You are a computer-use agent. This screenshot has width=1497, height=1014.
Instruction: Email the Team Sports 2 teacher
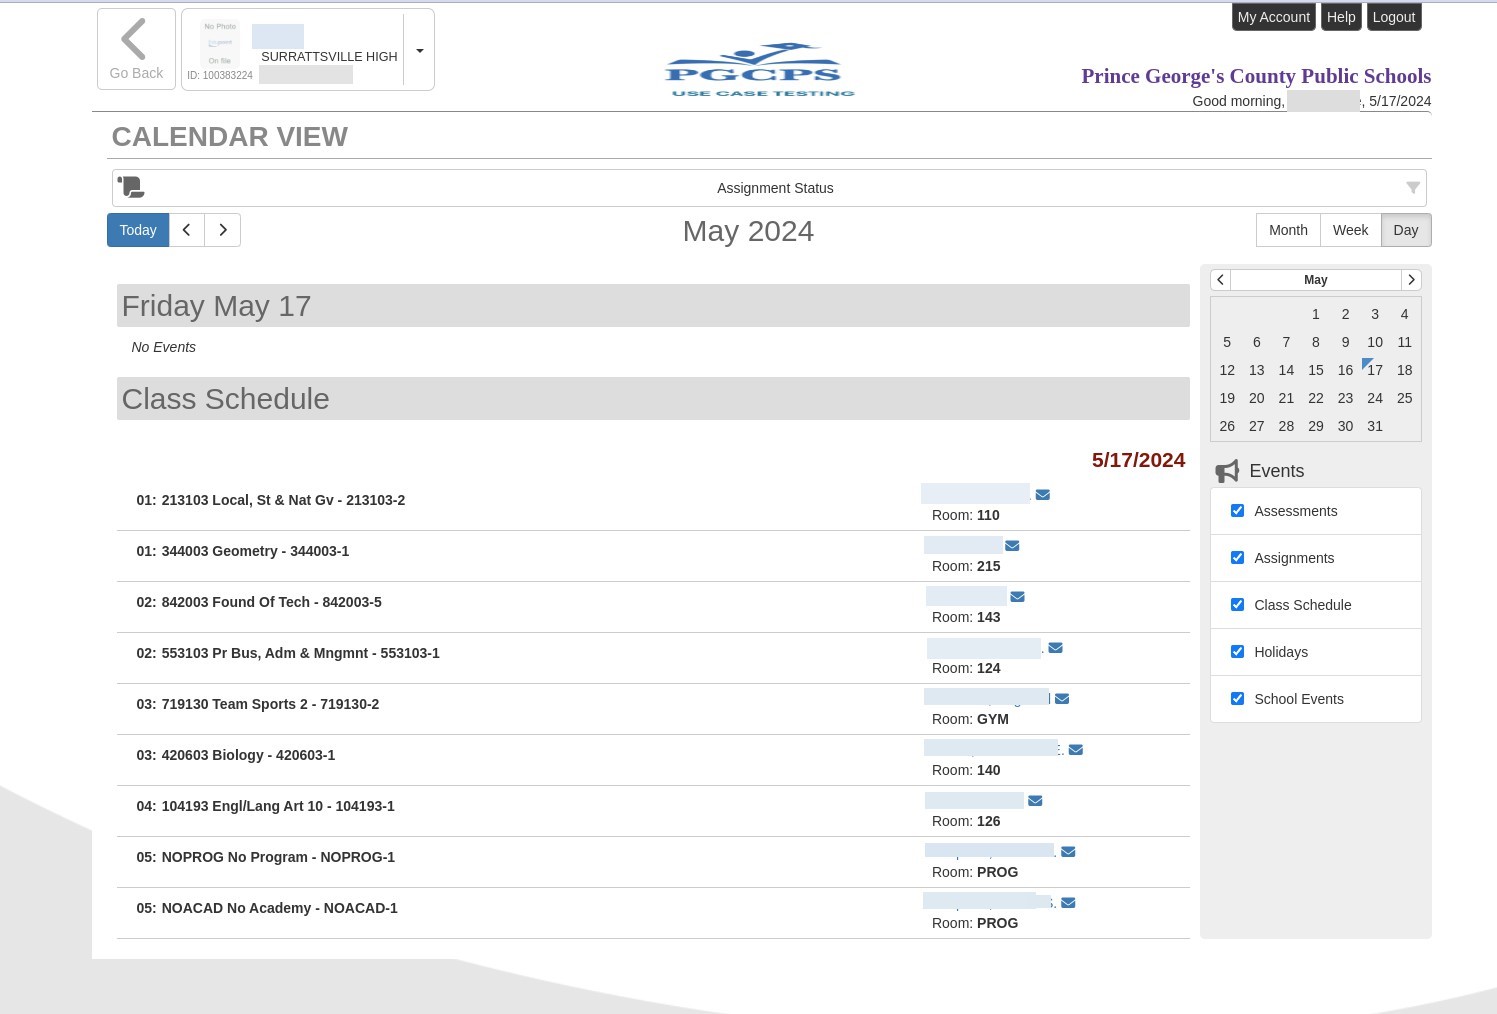coord(1062,699)
